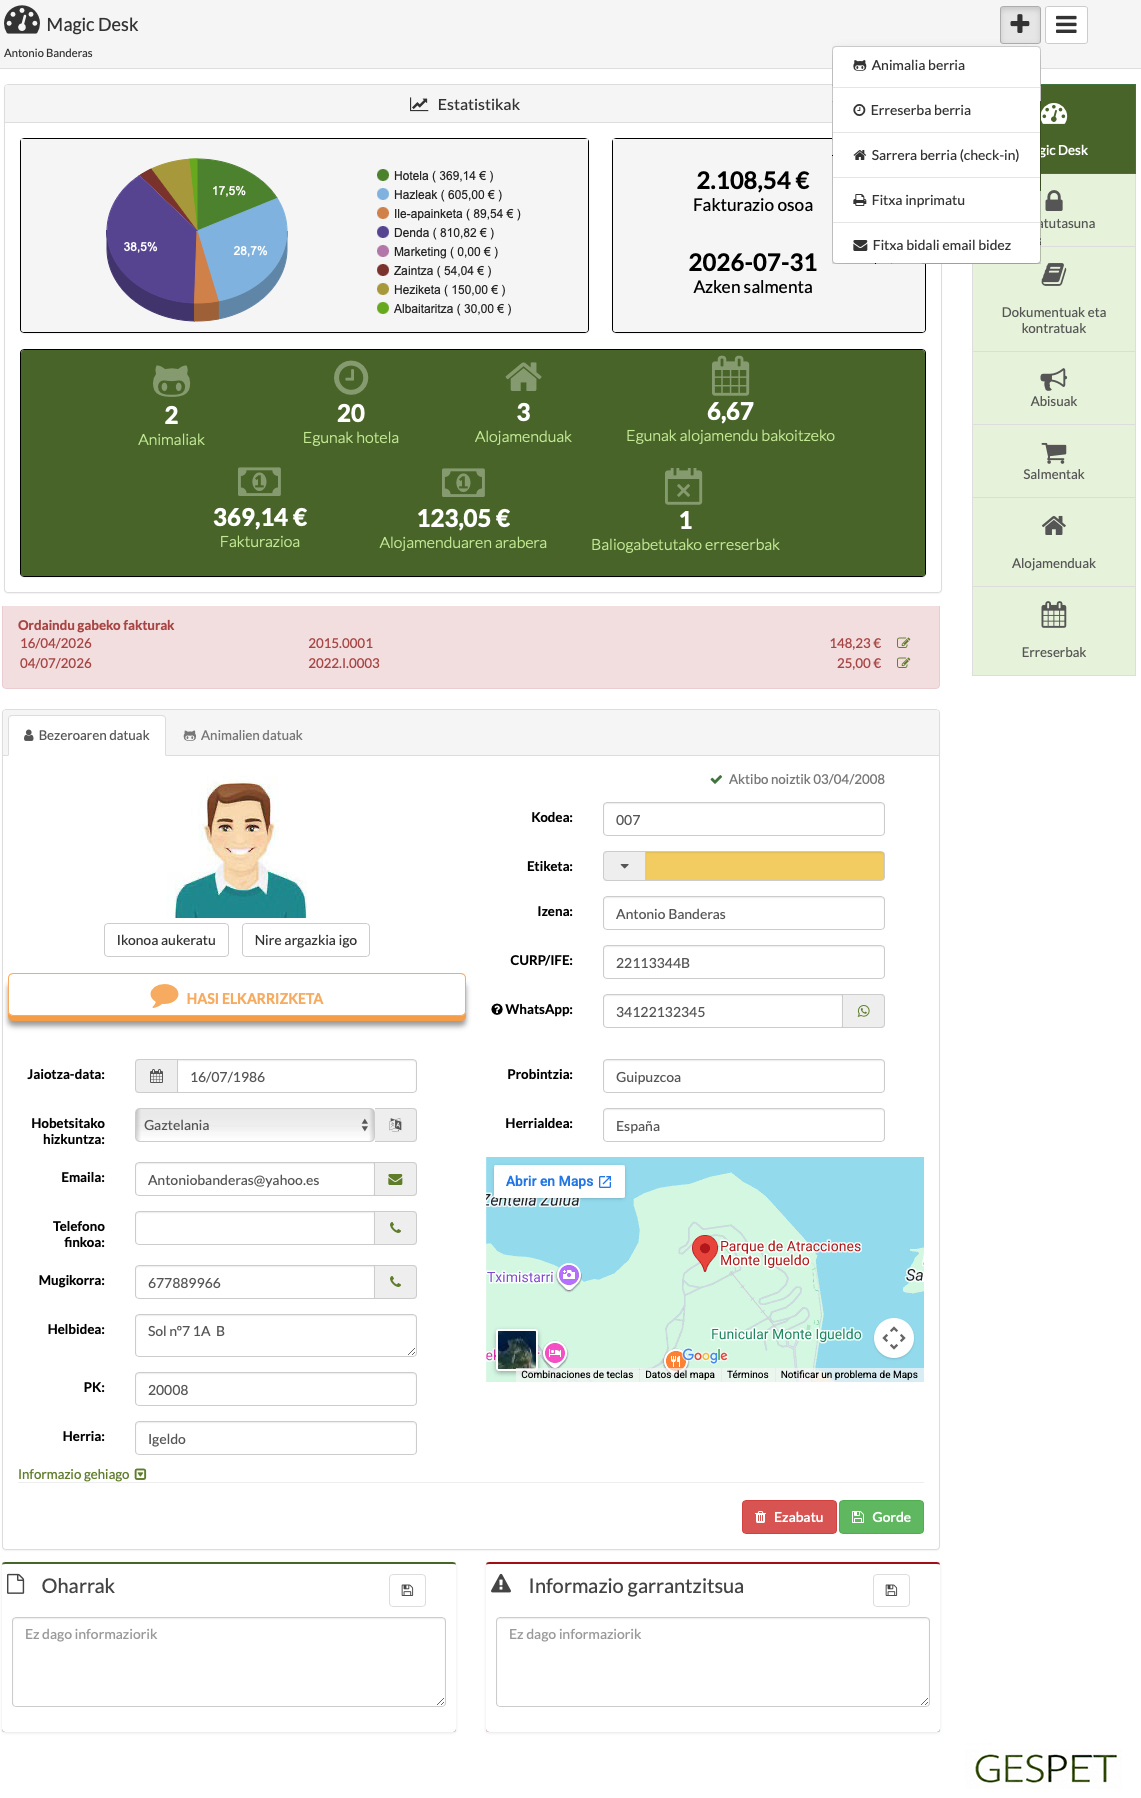This screenshot has width=1141, height=1798.
Task: Switch to Animalien datuak tab
Action: [x=243, y=735]
